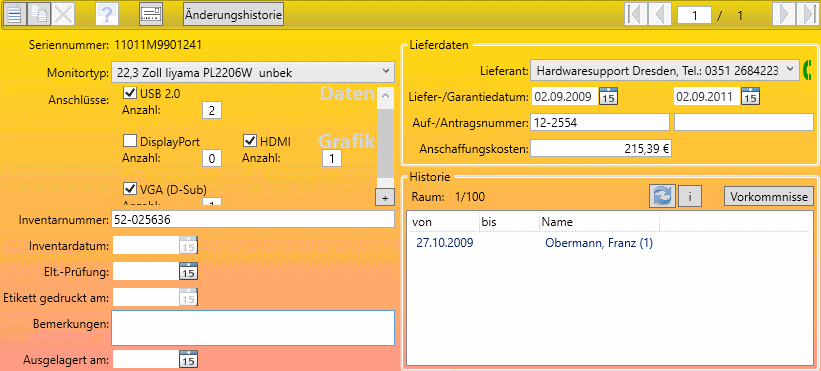Image resolution: width=821 pixels, height=371 pixels.
Task: Click the plus button below Anschlüsse scrollbar
Action: (x=384, y=198)
